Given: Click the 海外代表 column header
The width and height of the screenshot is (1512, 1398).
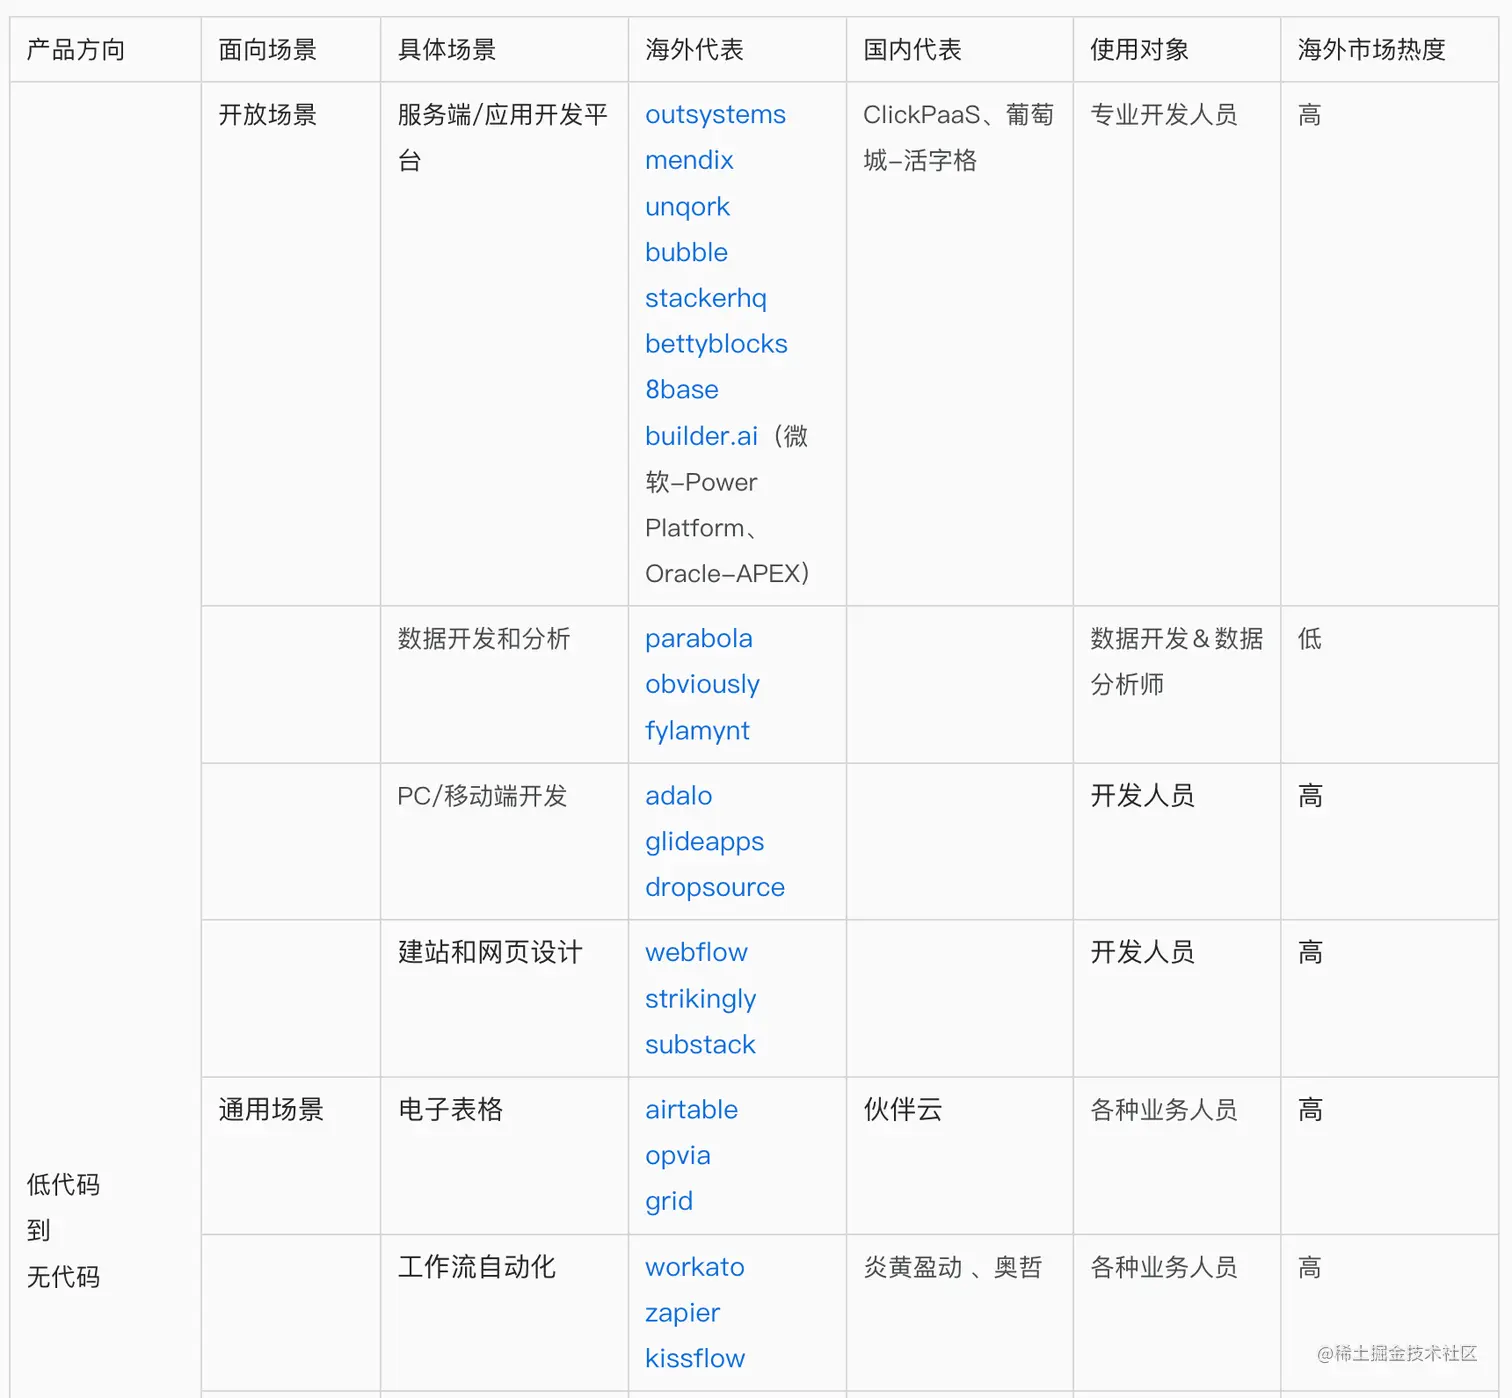Looking at the screenshot, I should [x=738, y=49].
